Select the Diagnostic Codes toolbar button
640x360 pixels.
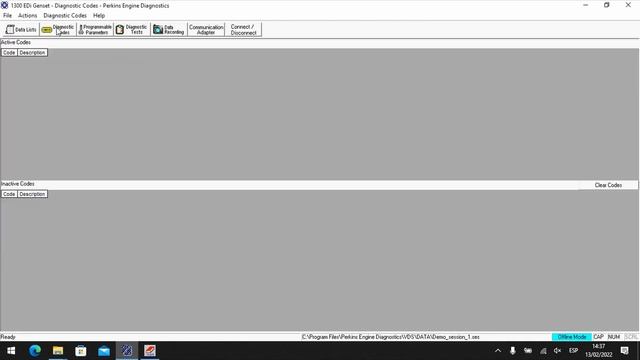(58, 29)
